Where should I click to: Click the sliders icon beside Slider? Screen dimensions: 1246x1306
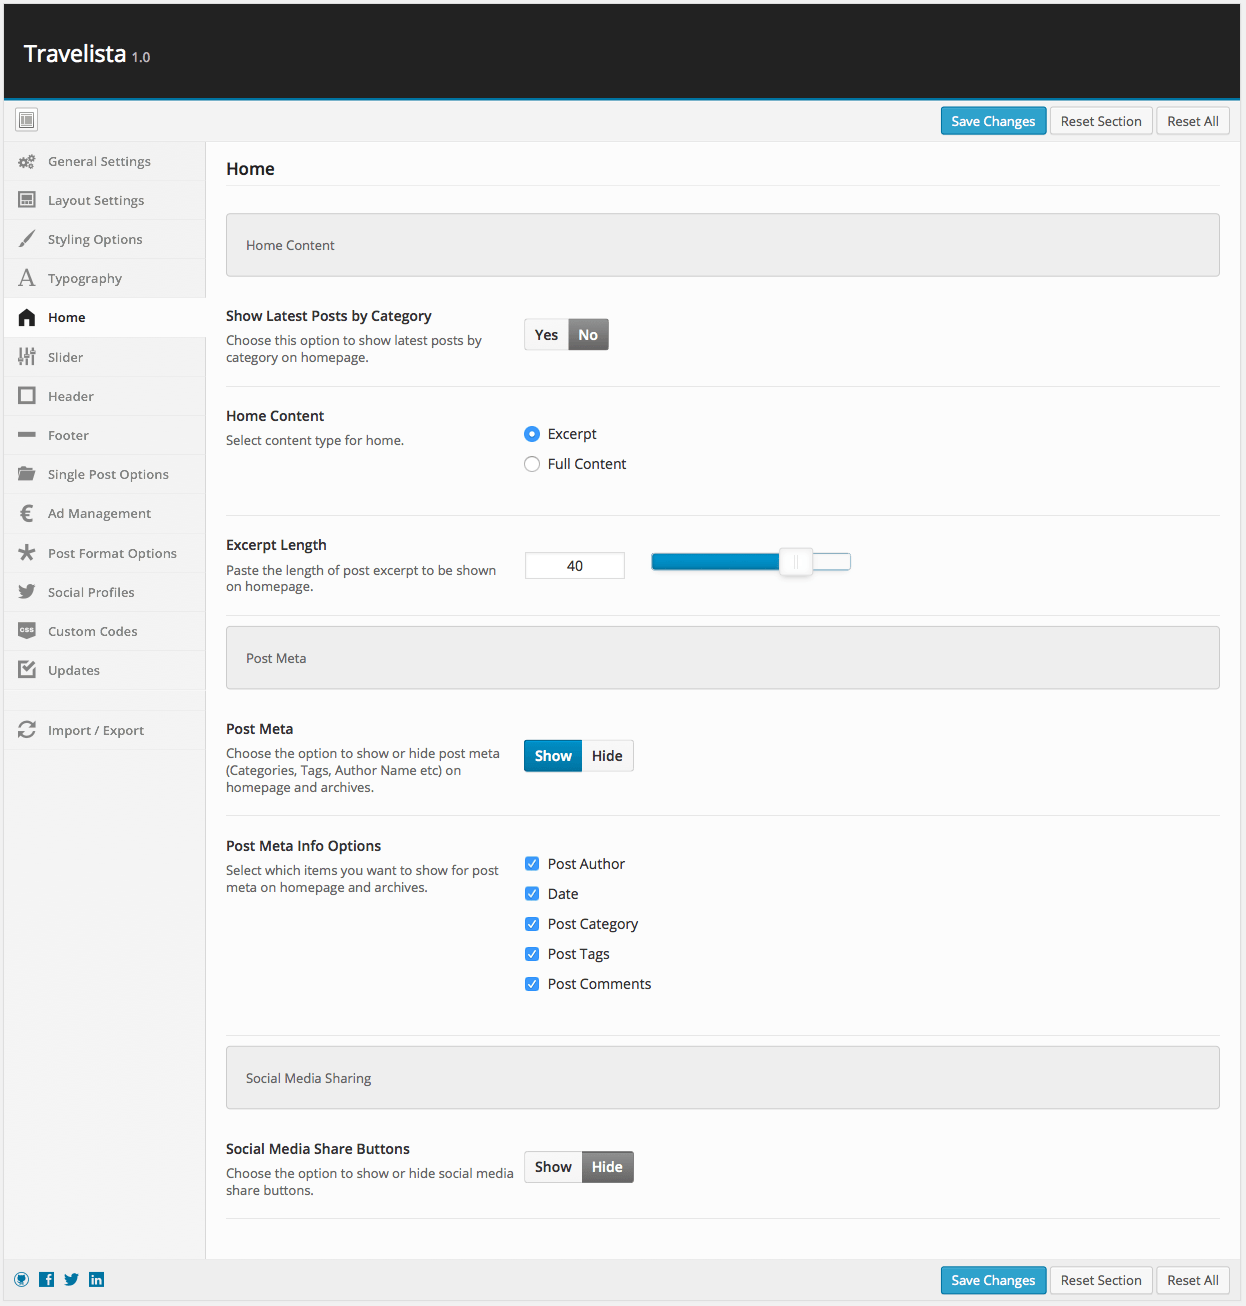[x=27, y=356]
